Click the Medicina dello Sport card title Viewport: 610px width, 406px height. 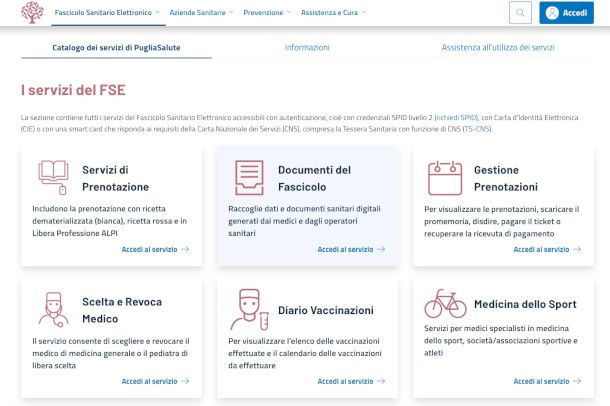[x=525, y=304]
